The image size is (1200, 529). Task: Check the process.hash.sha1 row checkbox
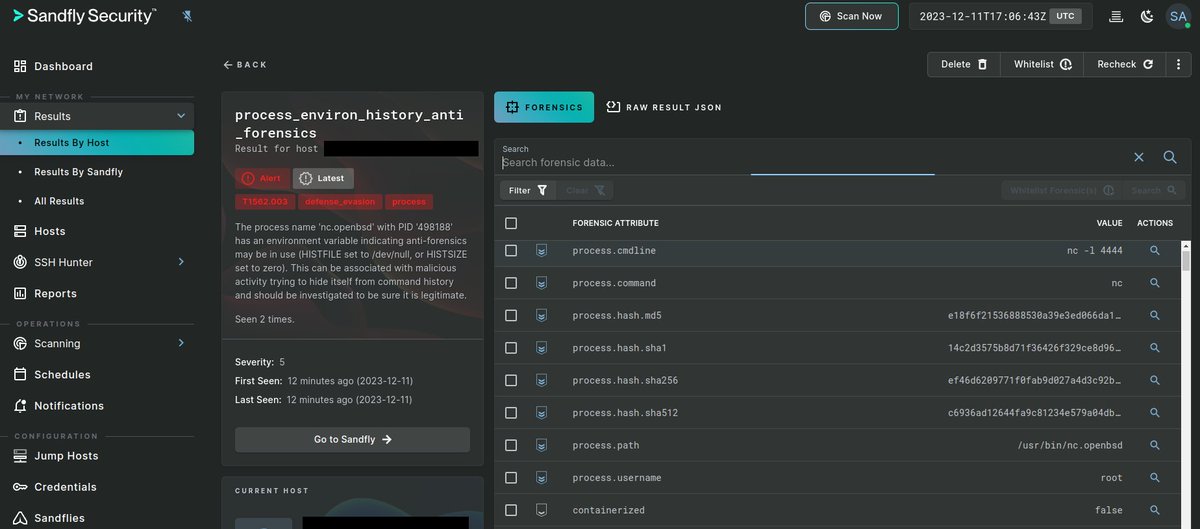(511, 348)
